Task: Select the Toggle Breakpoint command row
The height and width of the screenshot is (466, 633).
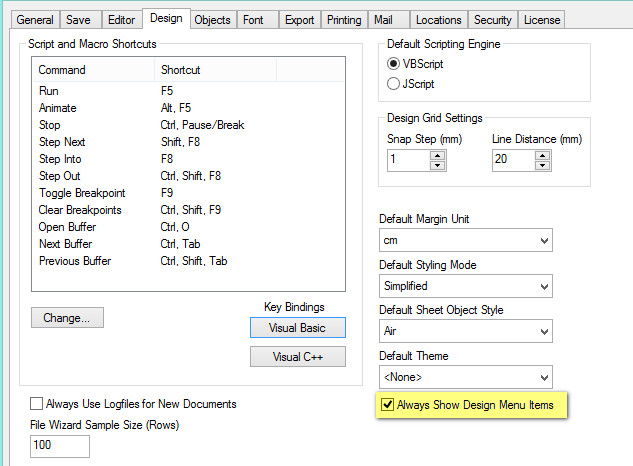Action: [84, 193]
